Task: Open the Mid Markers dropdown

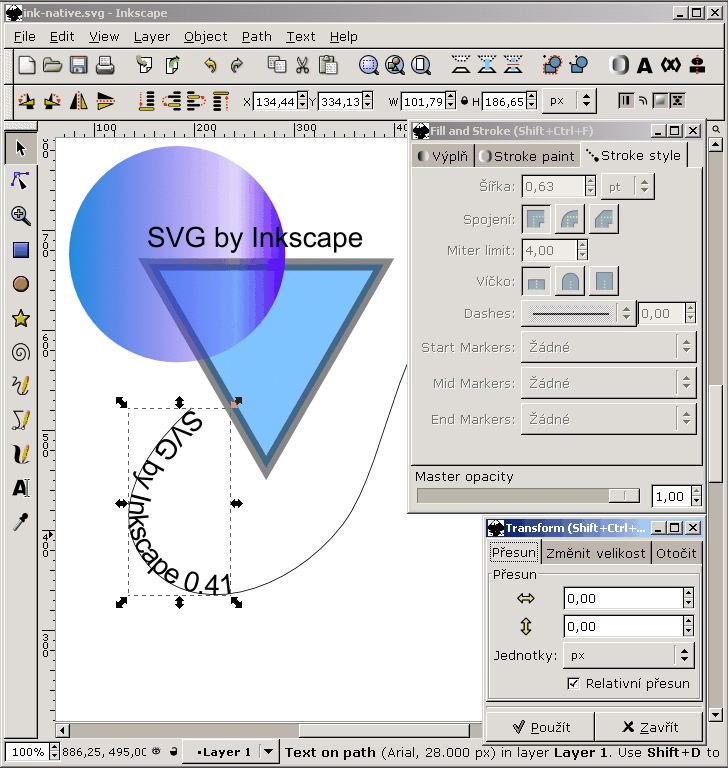Action: [x=608, y=383]
